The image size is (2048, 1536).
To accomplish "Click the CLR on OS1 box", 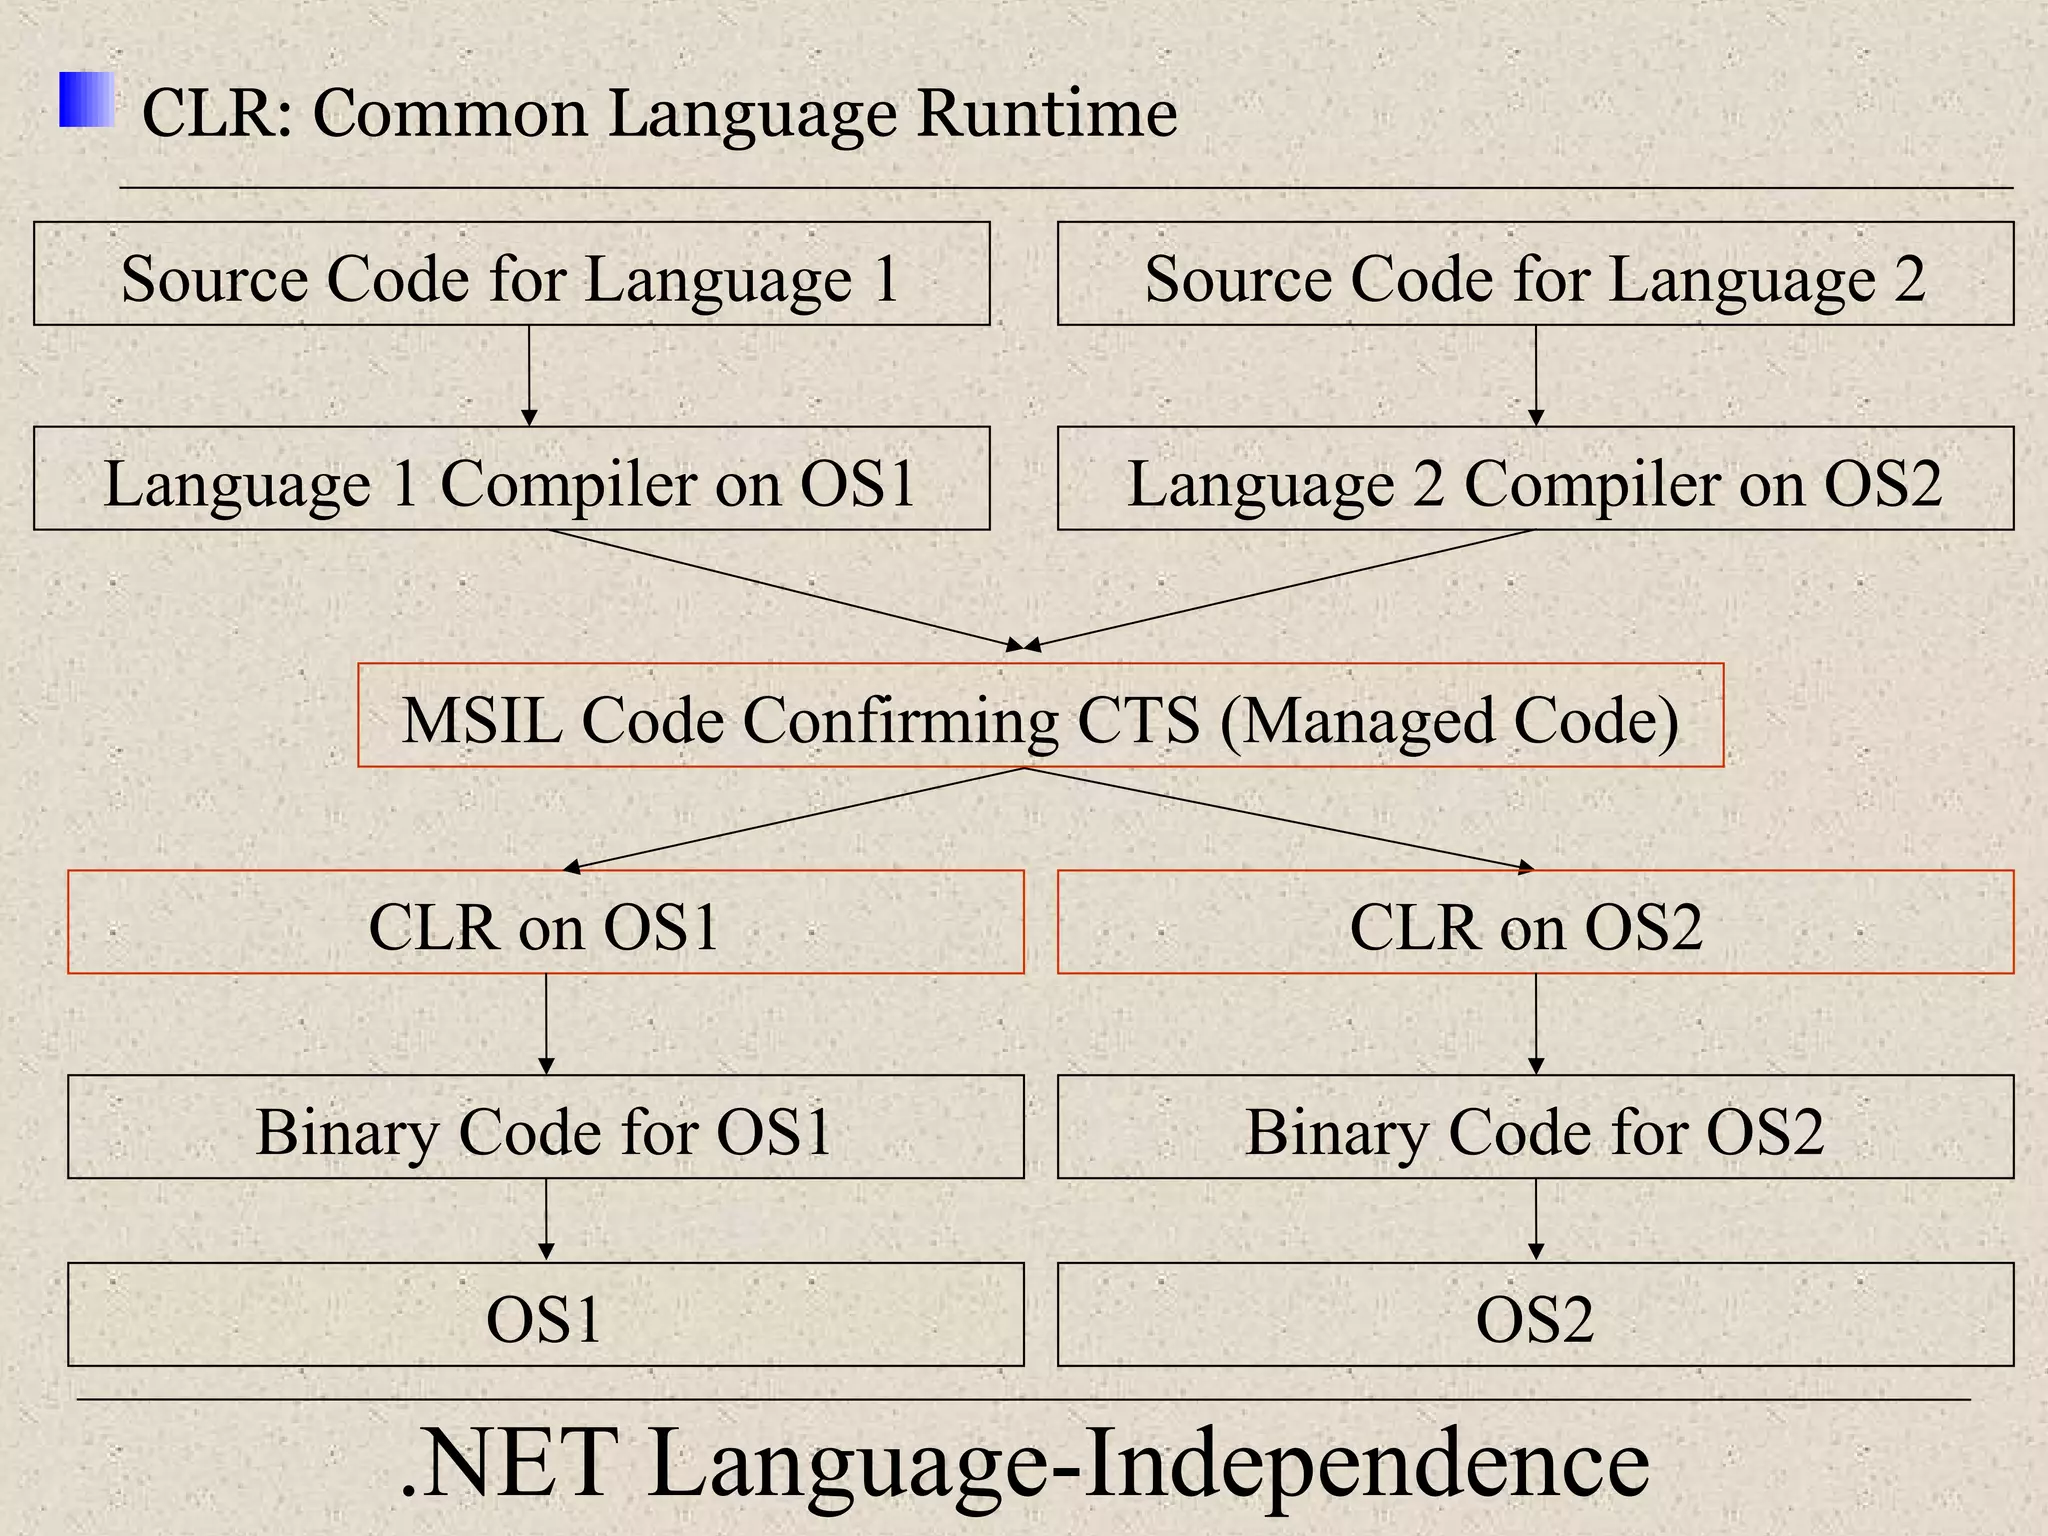I will click(545, 922).
